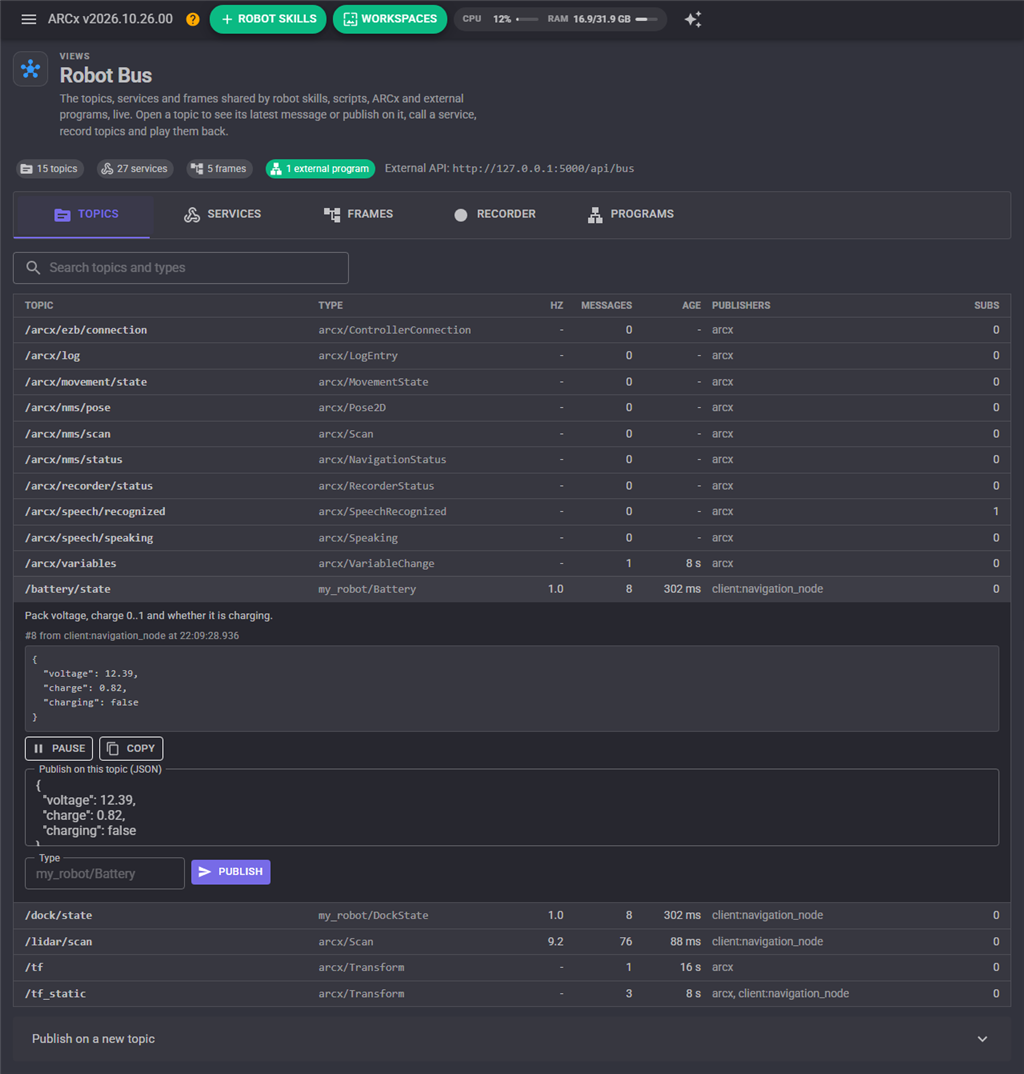The height and width of the screenshot is (1074, 1024).
Task: Expand the /arcx/nms/pose topic row
Action: tap(512, 408)
